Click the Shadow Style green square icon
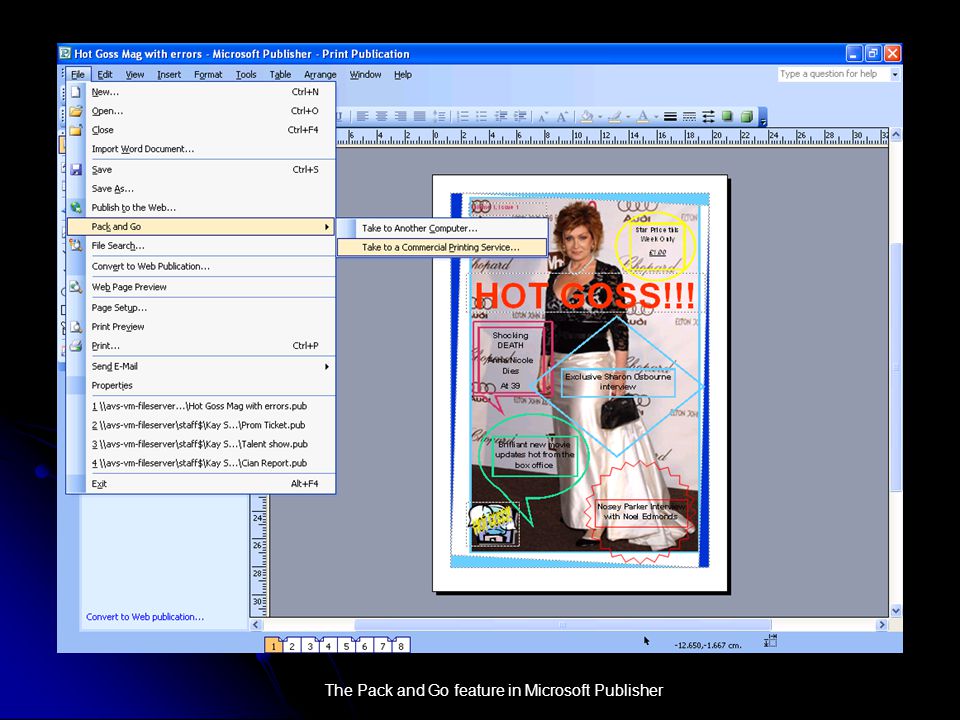 [x=727, y=116]
